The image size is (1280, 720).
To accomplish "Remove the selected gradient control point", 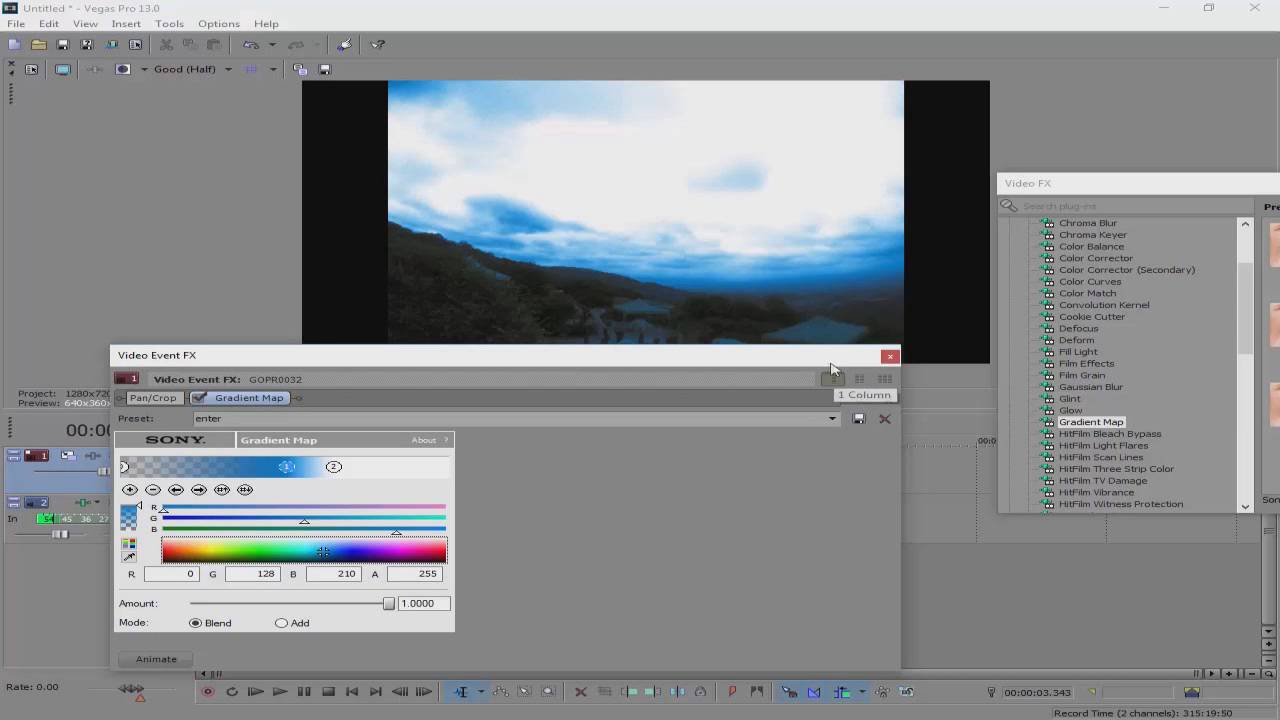I will coord(153,489).
